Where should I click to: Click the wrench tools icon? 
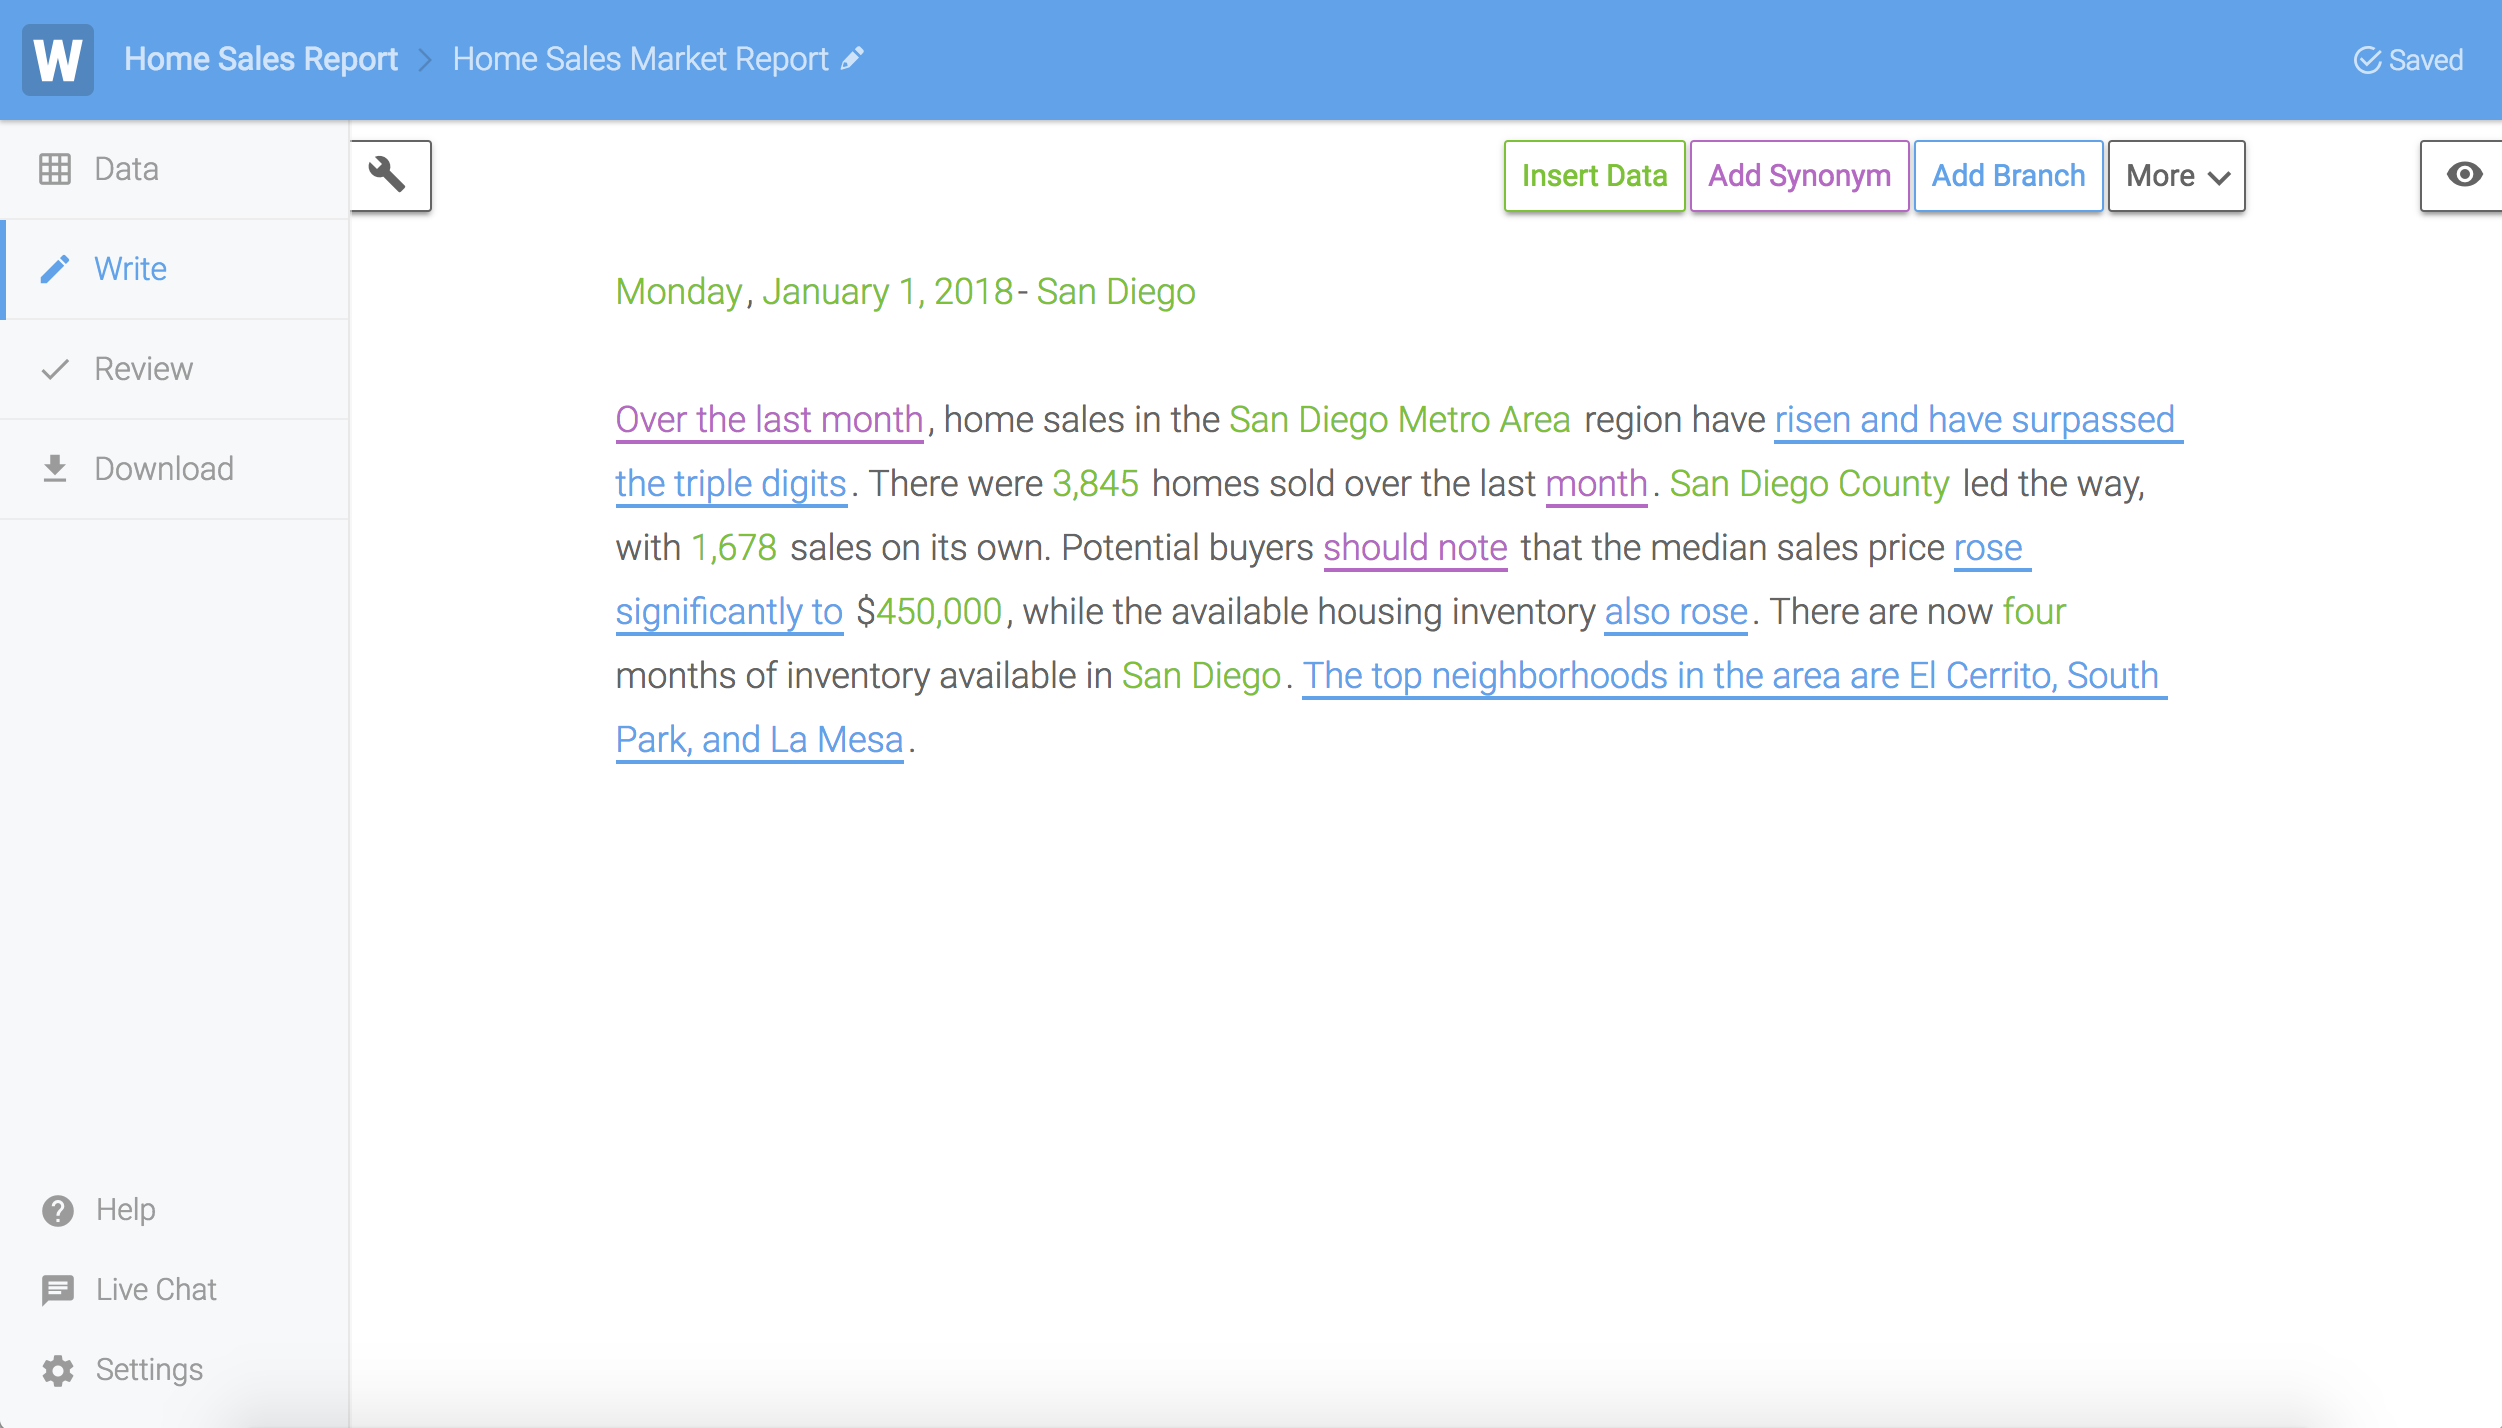388,175
